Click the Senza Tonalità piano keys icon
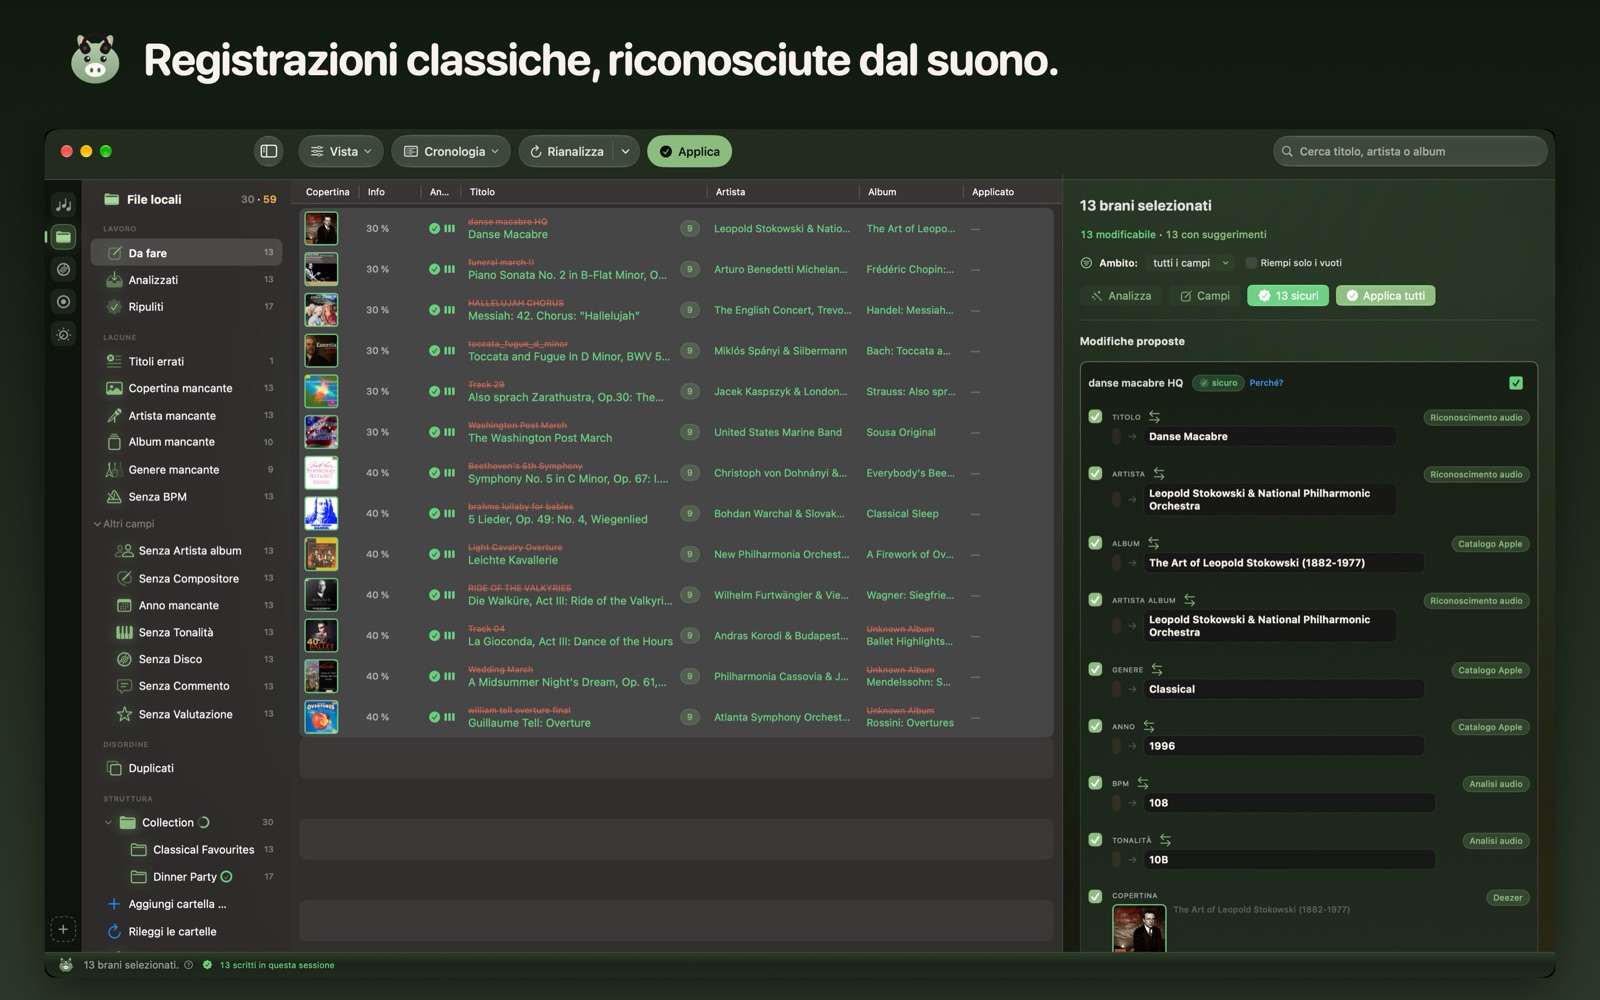The height and width of the screenshot is (1000, 1600). point(124,632)
